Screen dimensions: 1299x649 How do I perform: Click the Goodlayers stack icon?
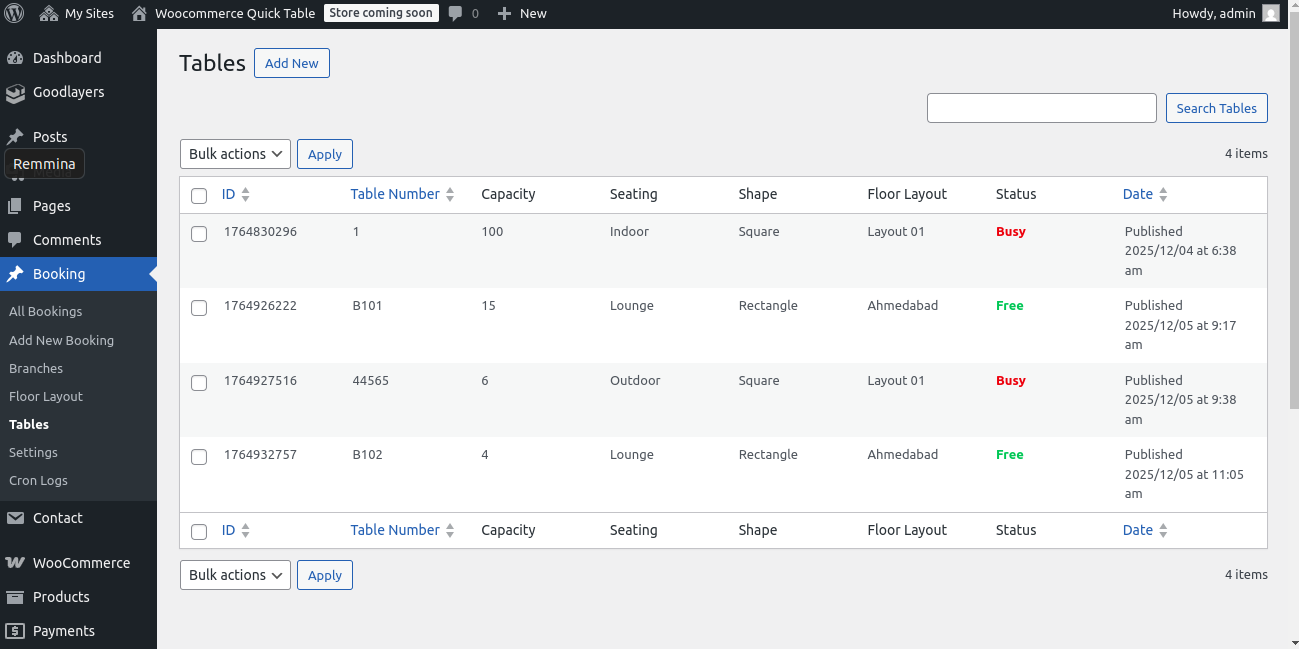click(15, 93)
